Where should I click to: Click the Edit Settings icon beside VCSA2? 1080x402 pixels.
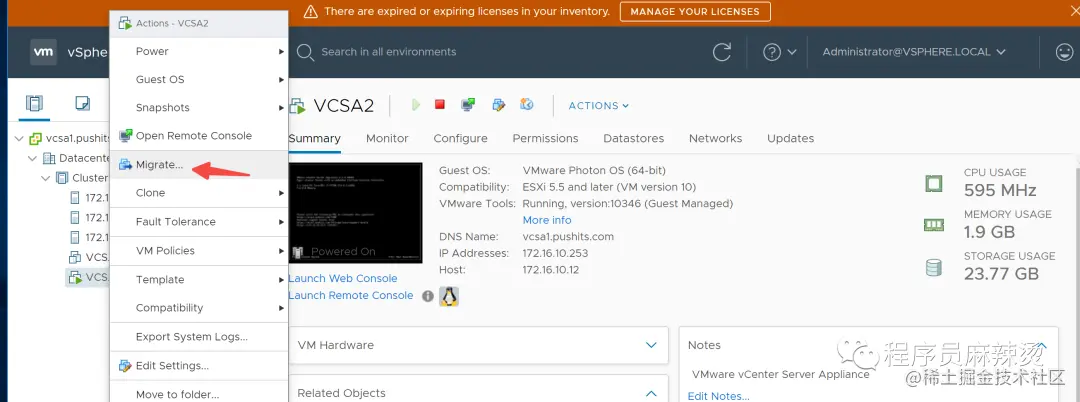tap(499, 105)
